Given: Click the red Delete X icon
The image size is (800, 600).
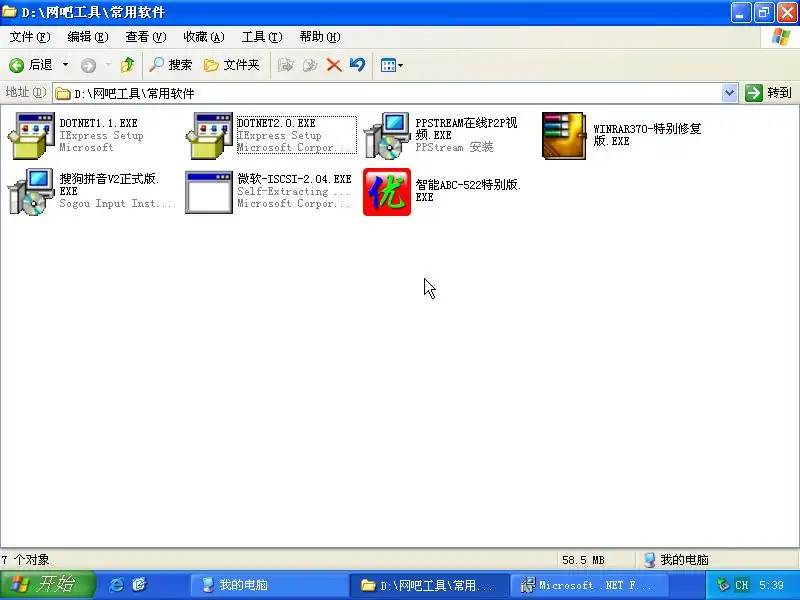Looking at the screenshot, I should [x=334, y=65].
